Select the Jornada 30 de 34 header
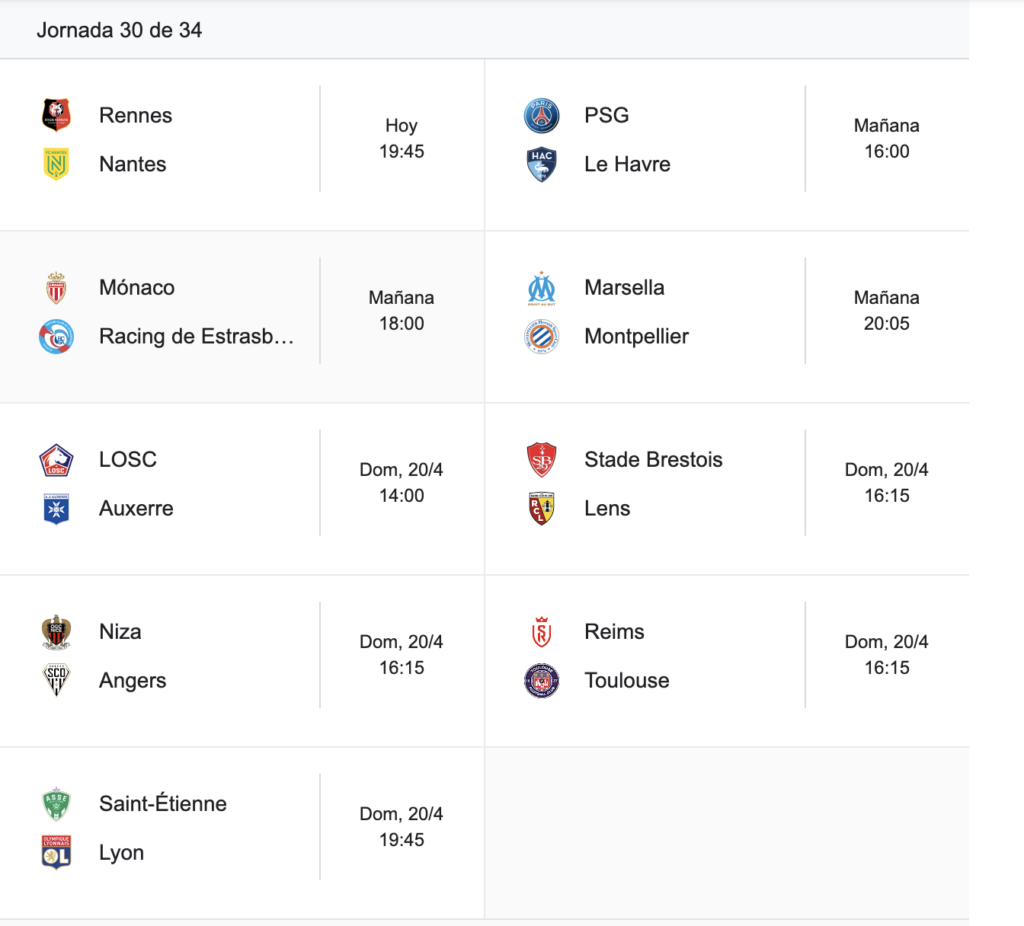This screenshot has width=1024, height=926. [x=119, y=30]
